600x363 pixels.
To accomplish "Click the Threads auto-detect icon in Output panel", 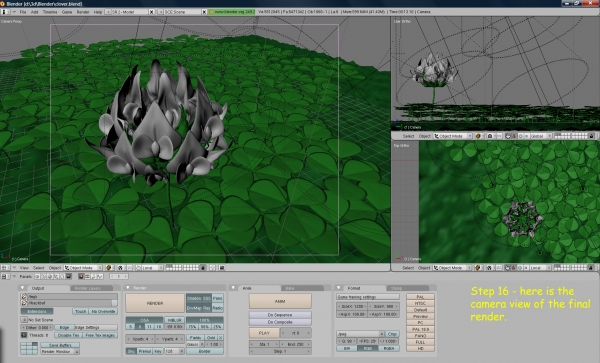I will [x=24, y=335].
